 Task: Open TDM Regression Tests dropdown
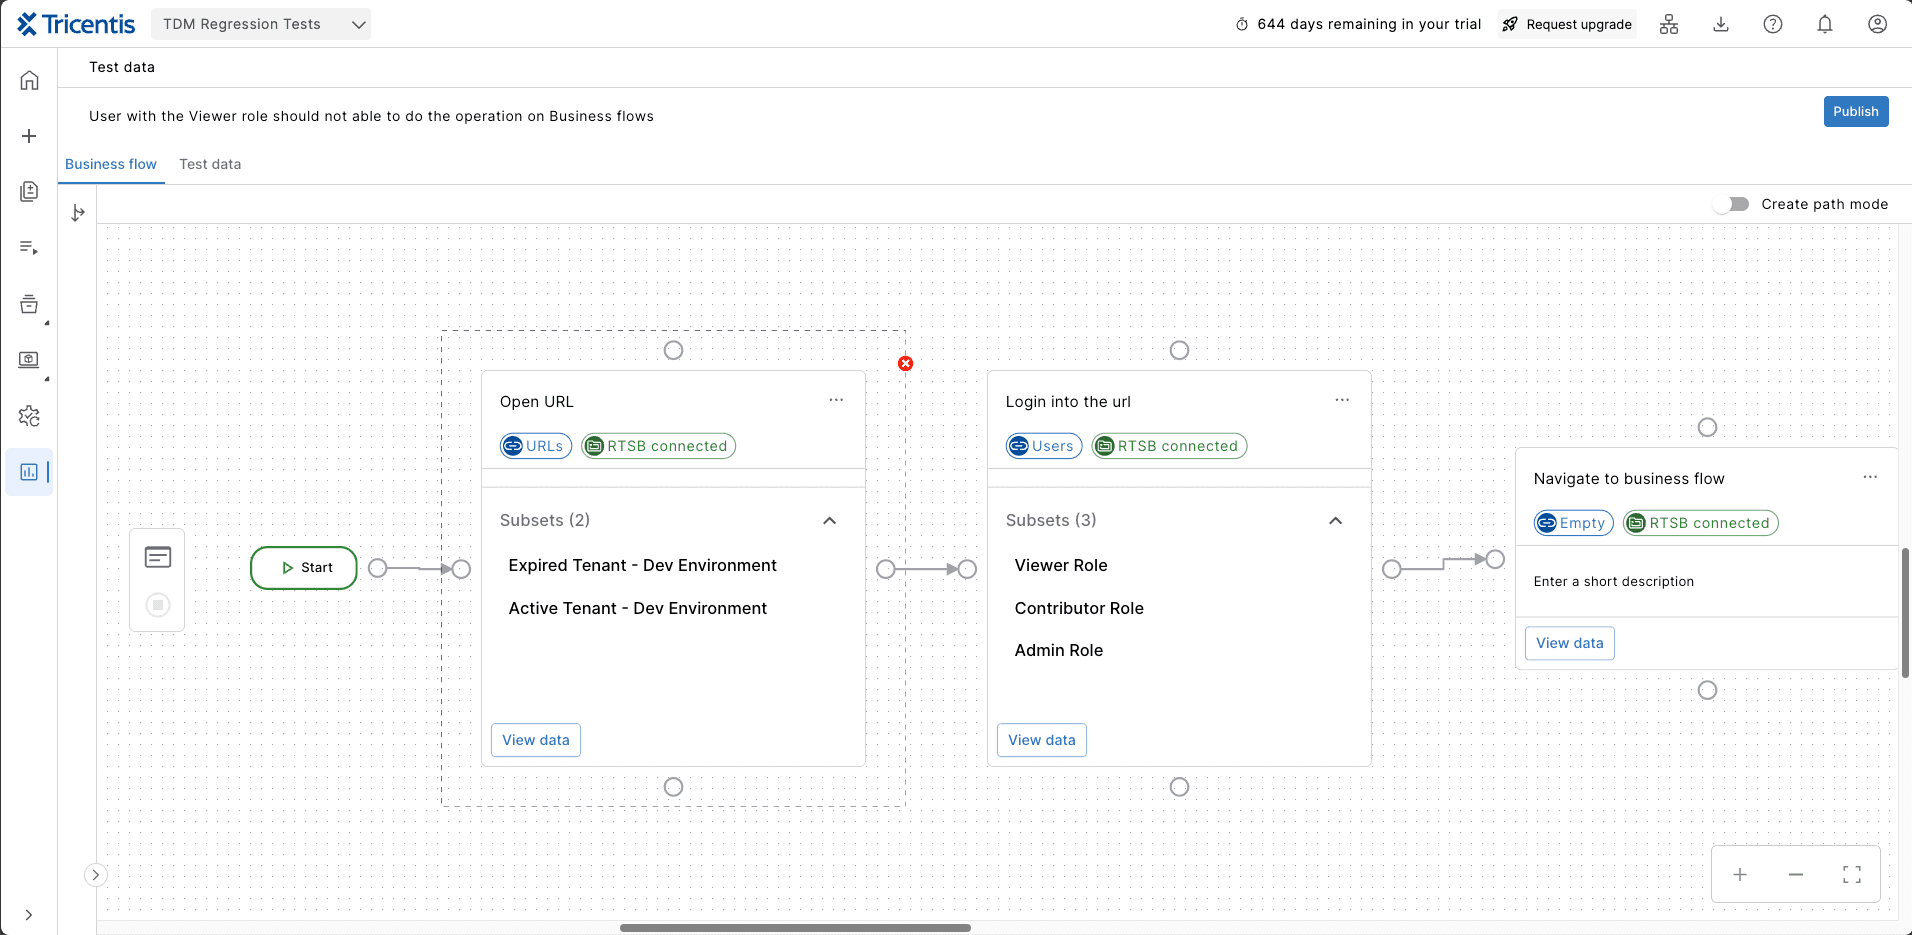pyautogui.click(x=261, y=24)
